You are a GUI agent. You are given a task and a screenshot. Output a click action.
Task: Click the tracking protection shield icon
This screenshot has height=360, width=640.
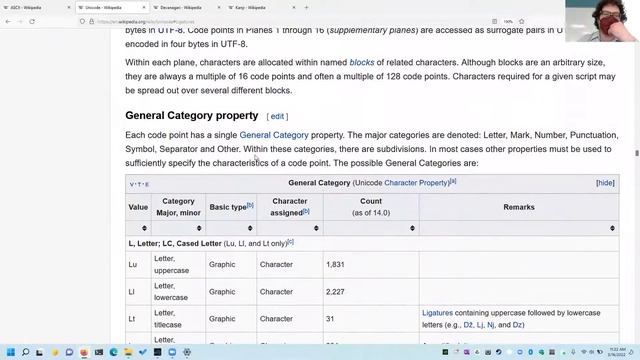coord(82,21)
